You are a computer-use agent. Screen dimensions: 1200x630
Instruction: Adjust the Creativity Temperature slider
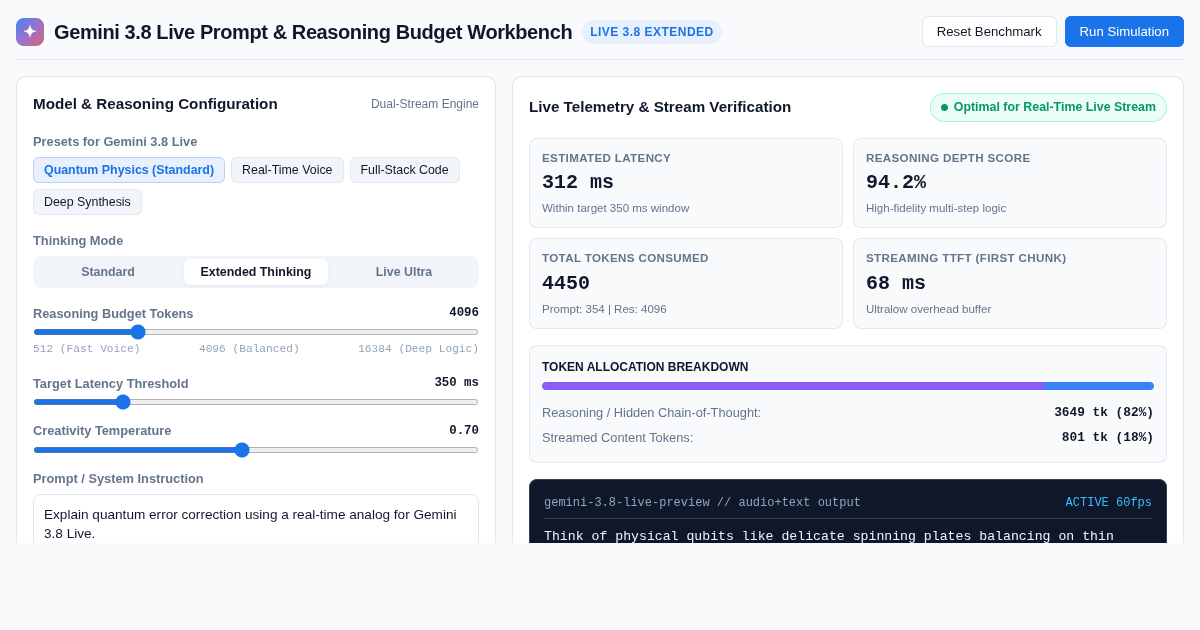tap(256, 450)
